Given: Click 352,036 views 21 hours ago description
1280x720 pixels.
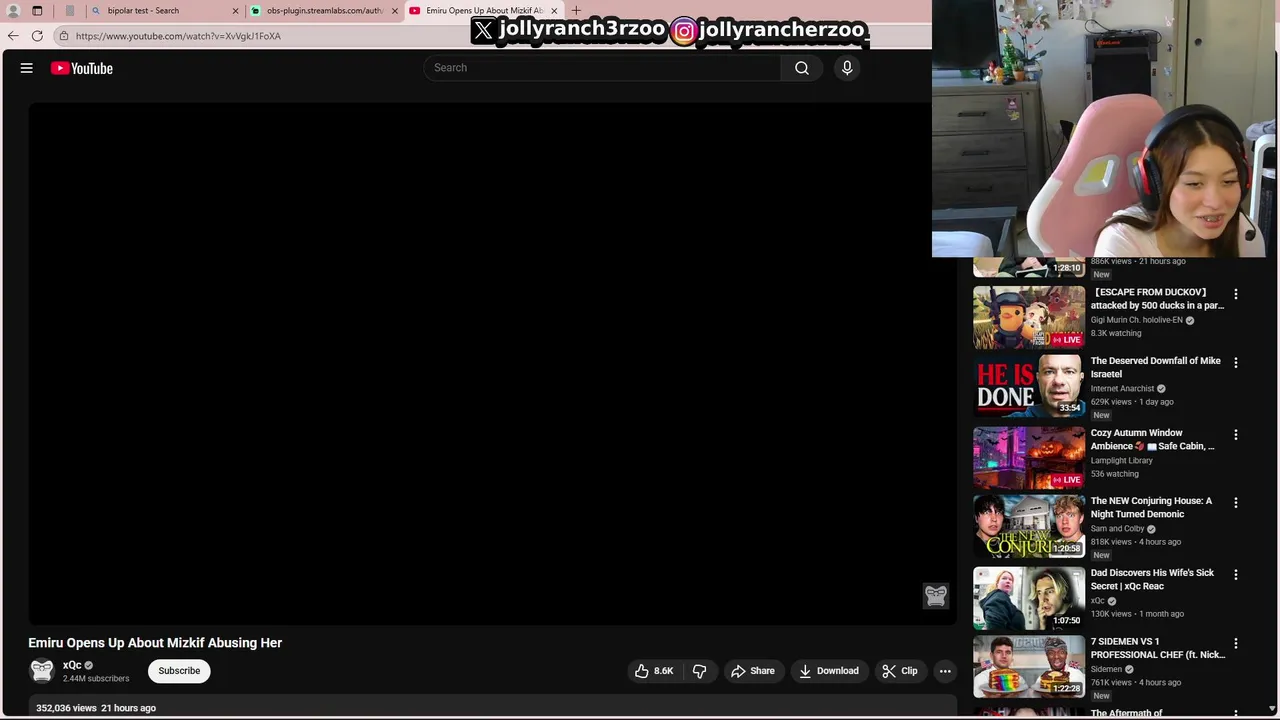Looking at the screenshot, I should click(96, 708).
